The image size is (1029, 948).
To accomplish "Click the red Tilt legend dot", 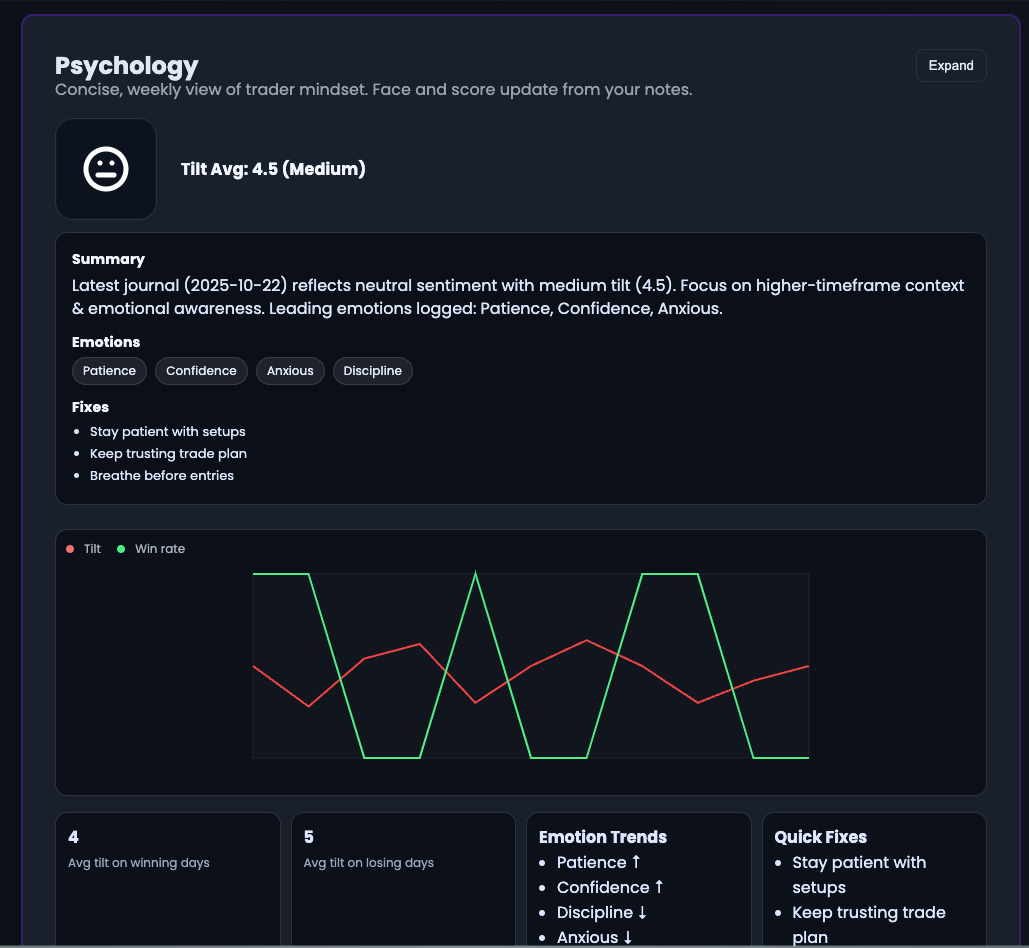I will (68, 548).
